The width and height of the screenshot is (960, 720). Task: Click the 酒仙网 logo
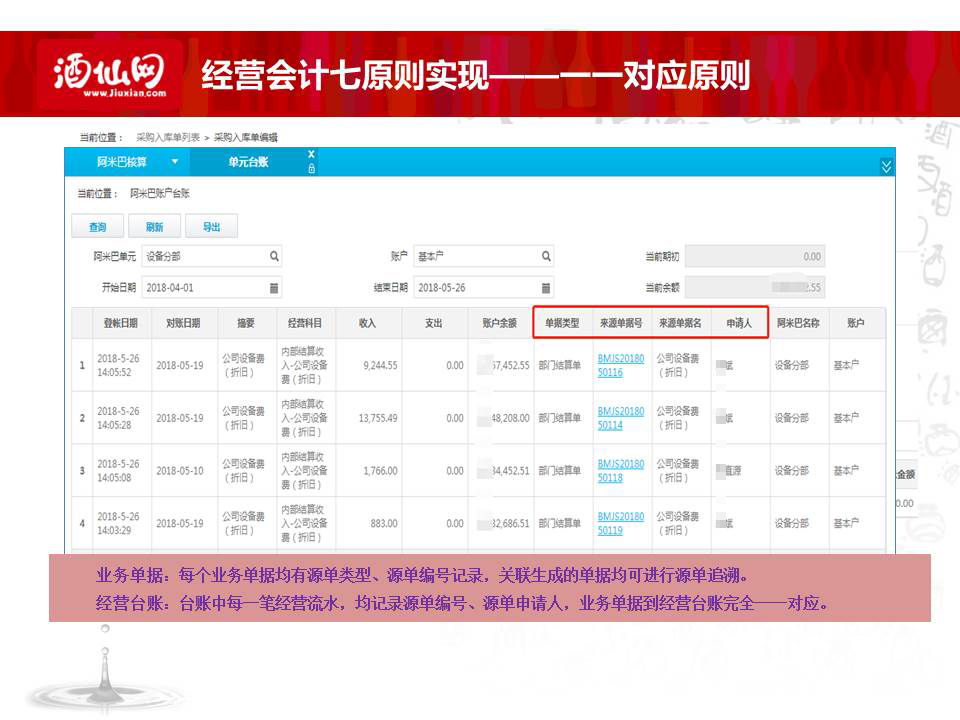pos(109,74)
